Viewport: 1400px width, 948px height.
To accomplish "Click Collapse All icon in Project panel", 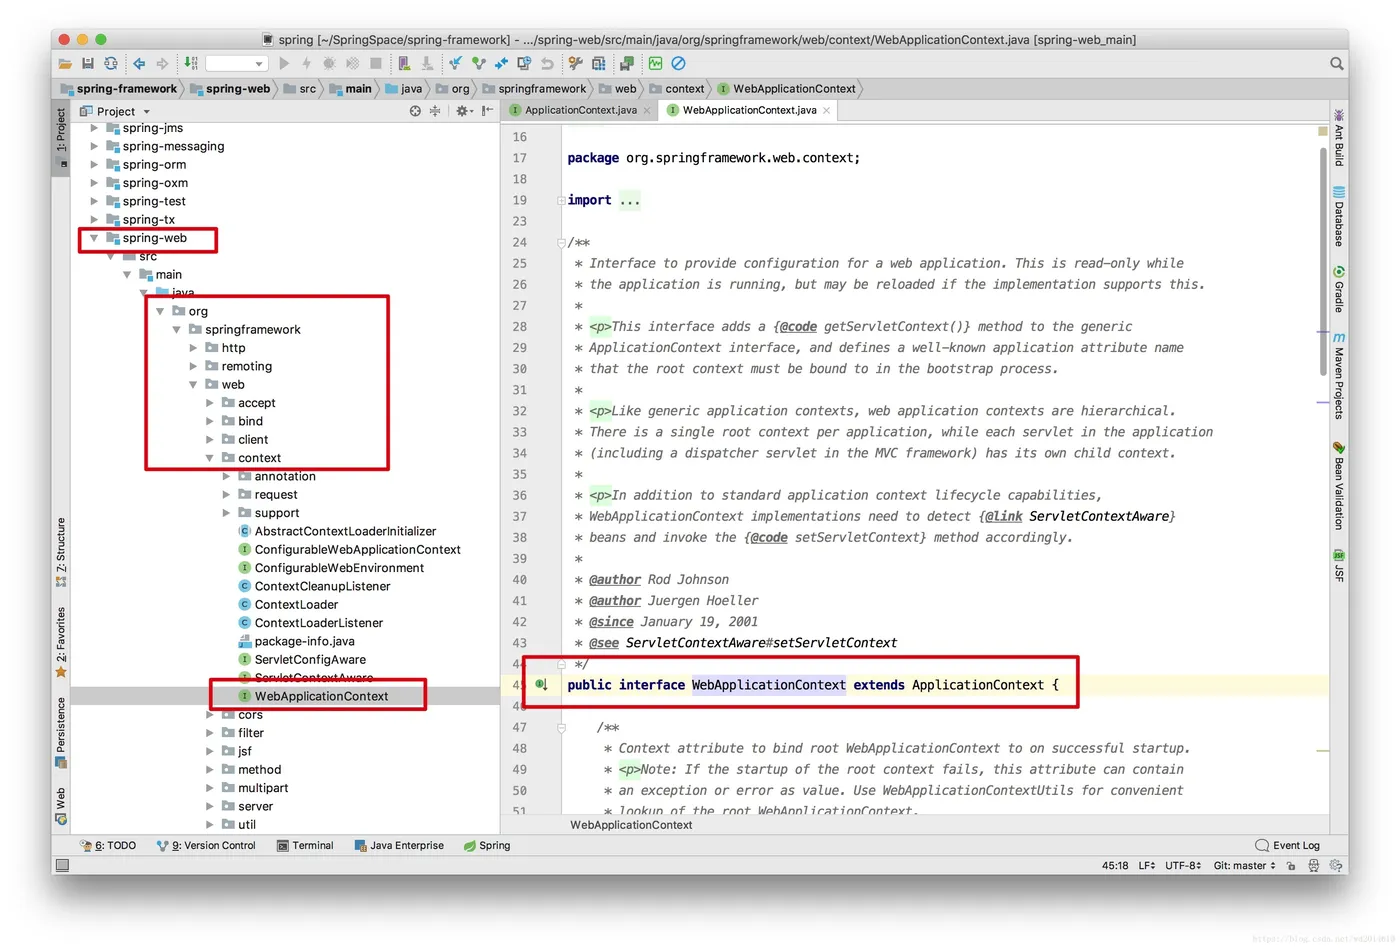I will click(x=435, y=111).
